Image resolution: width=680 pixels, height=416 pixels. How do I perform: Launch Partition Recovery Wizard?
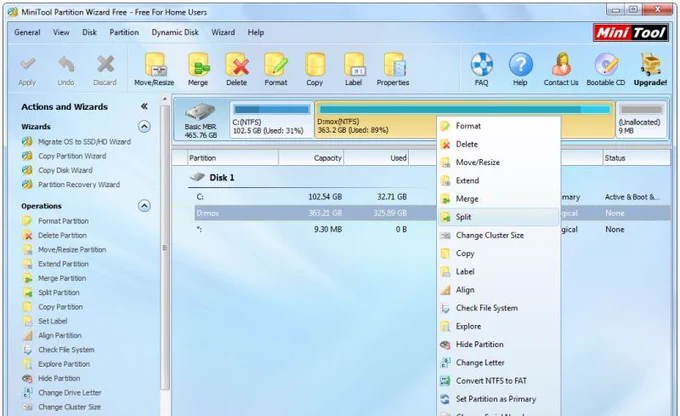click(x=79, y=185)
